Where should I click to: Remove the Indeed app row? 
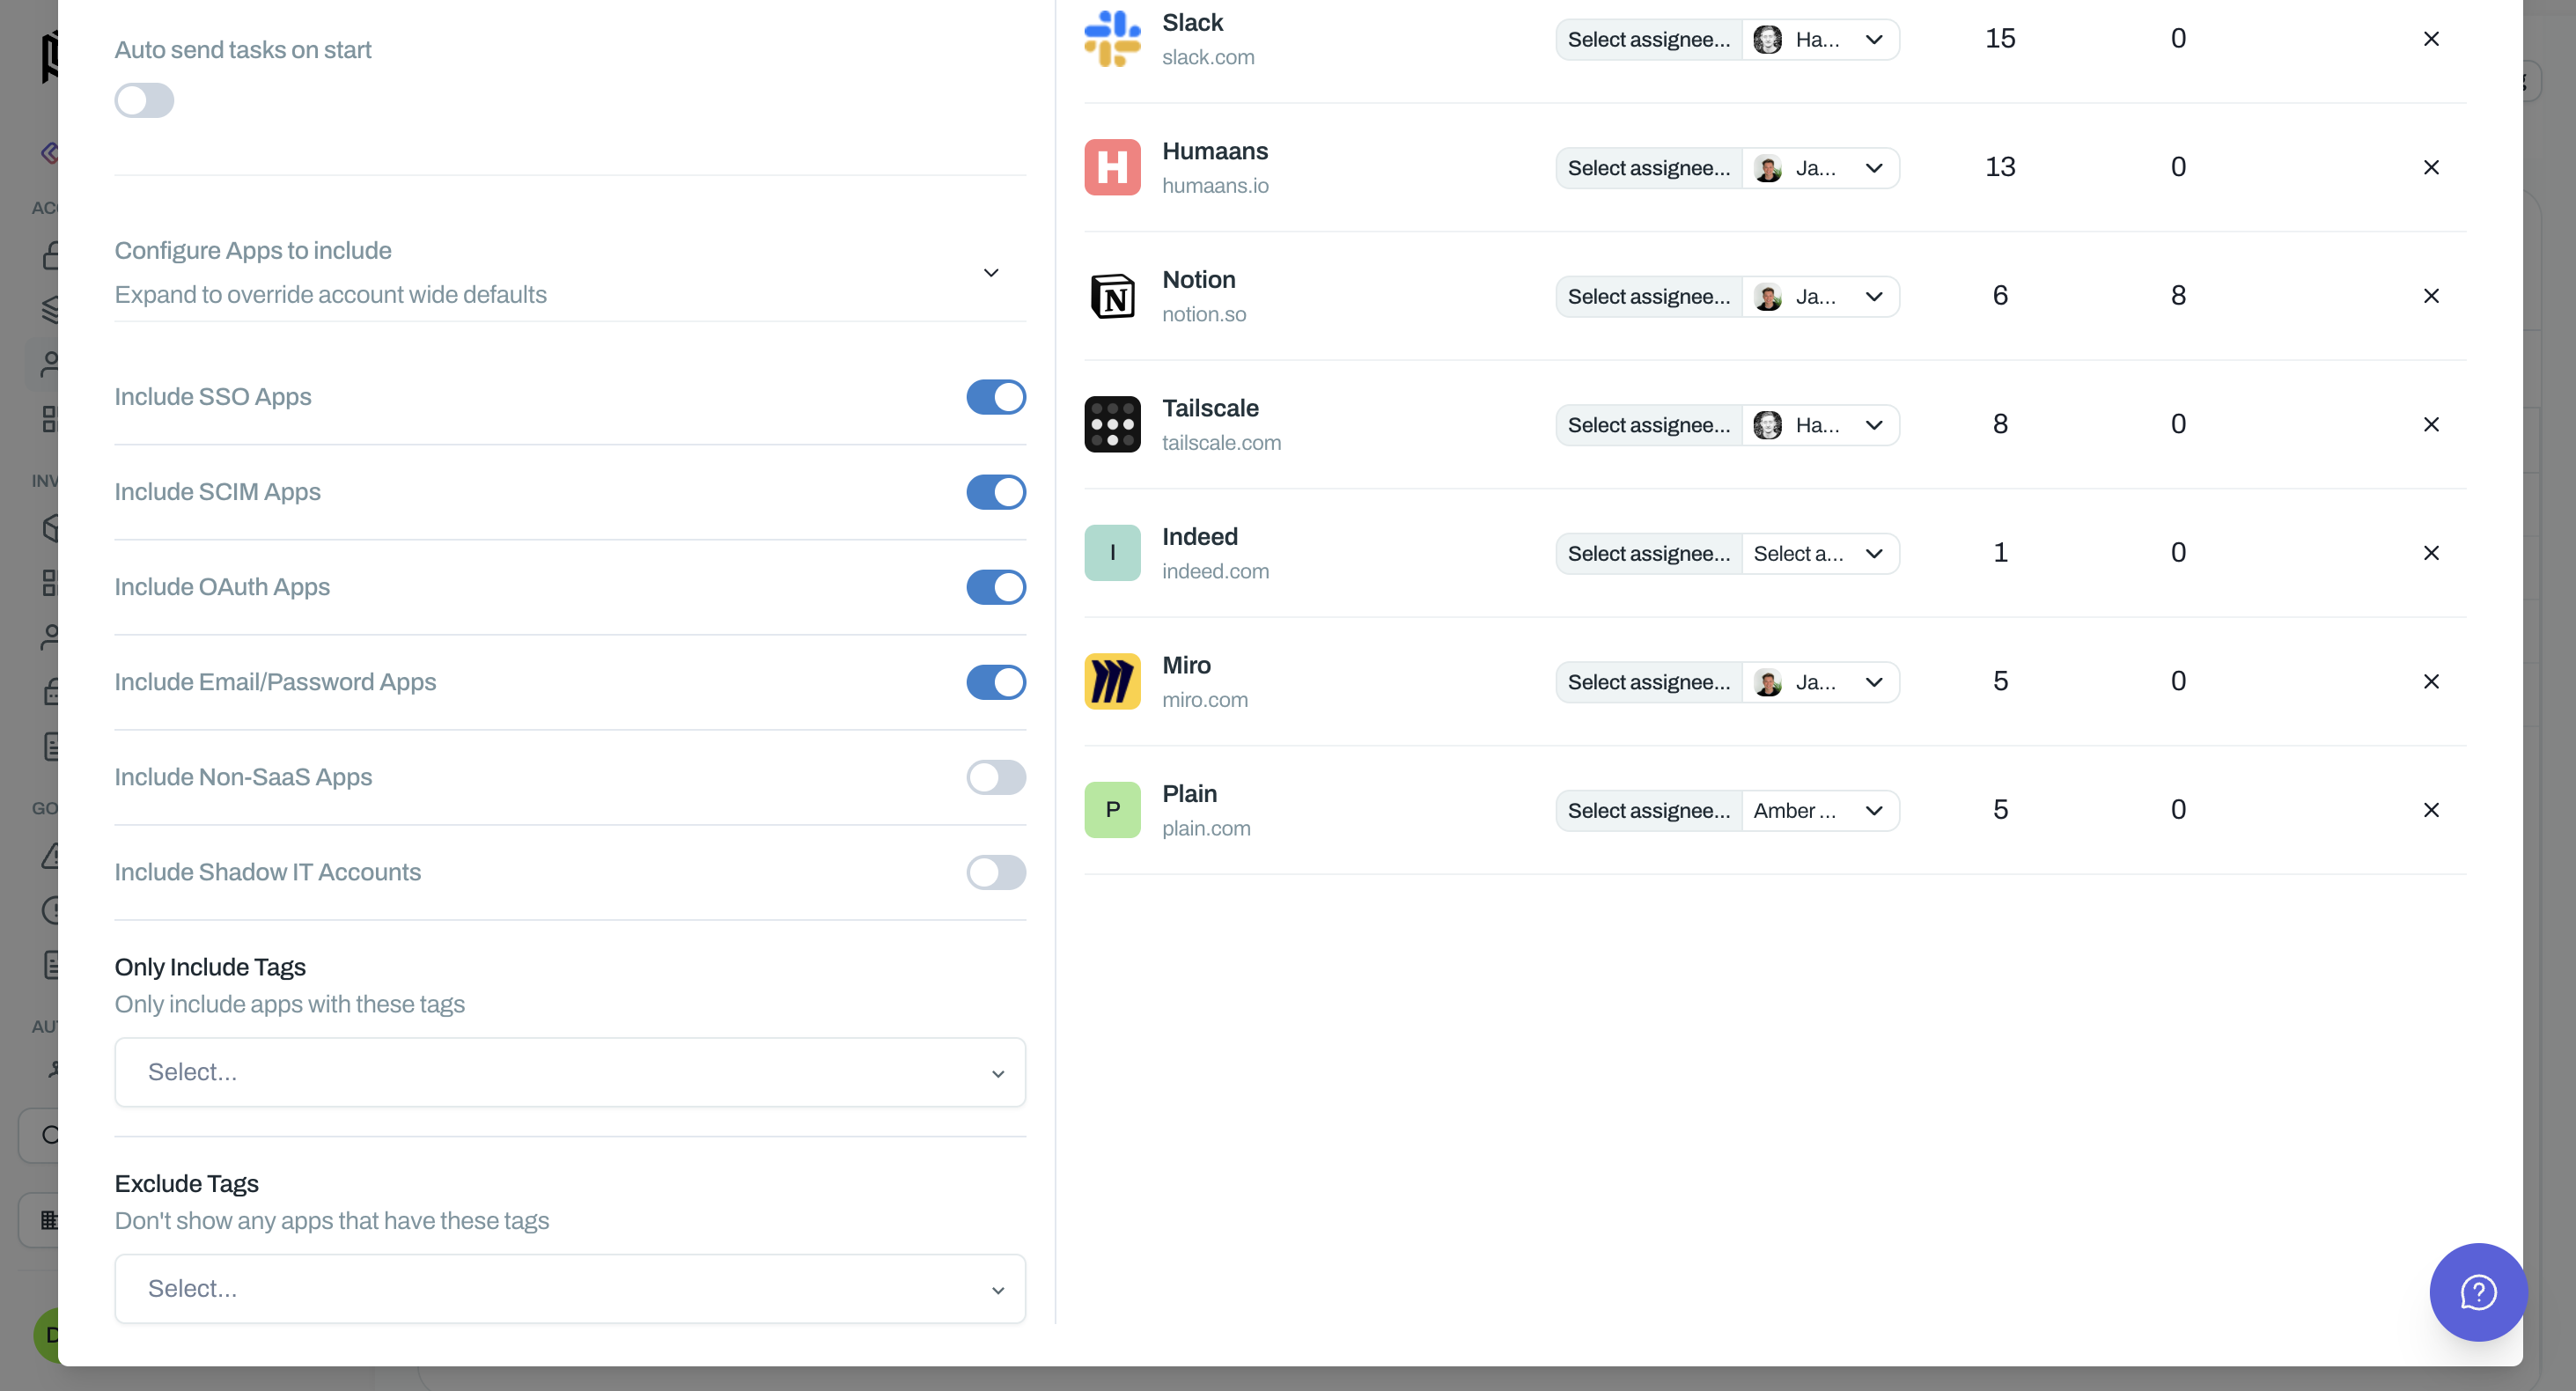click(2431, 552)
